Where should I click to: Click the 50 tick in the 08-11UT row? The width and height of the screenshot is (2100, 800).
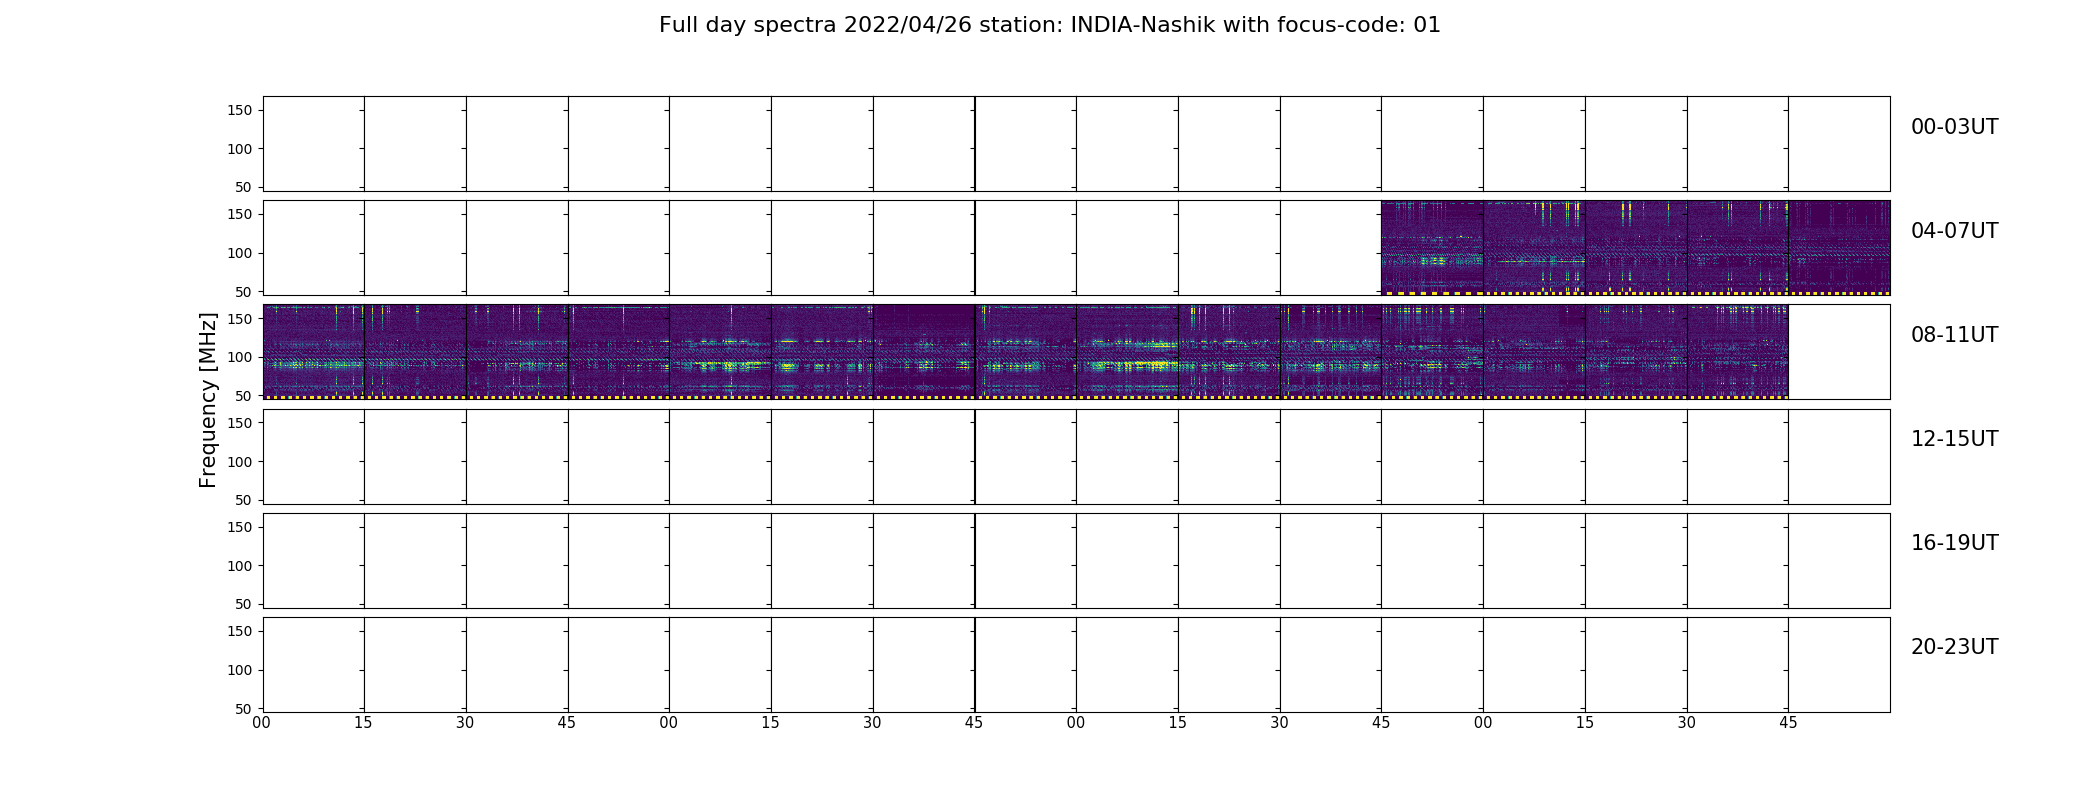click(244, 396)
